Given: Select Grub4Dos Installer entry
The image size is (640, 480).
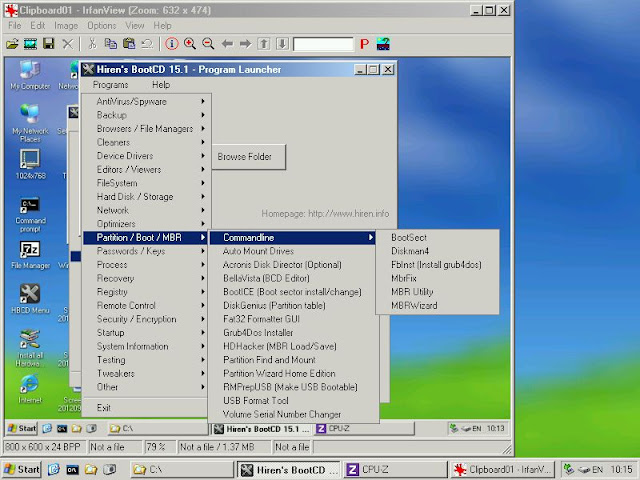Looking at the screenshot, I should point(293,333).
